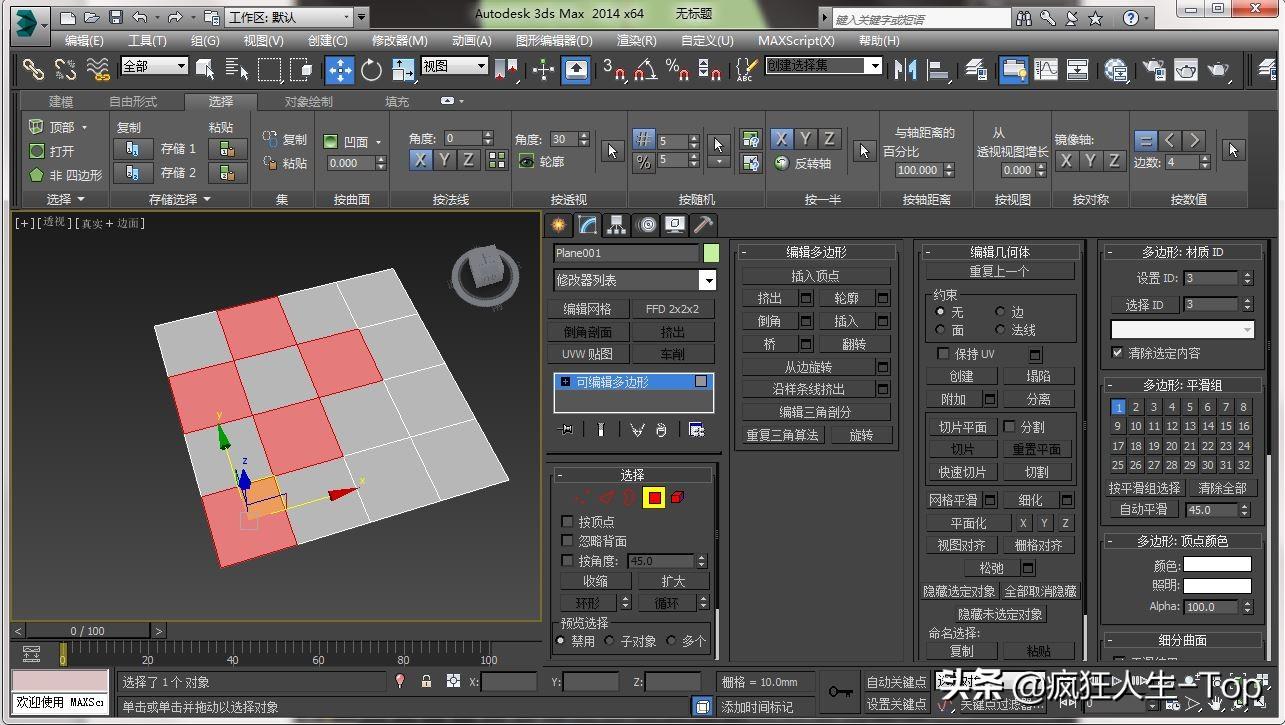1285x725 pixels.
Task: Toggle the 保持 UV checkbox
Action: (x=942, y=354)
